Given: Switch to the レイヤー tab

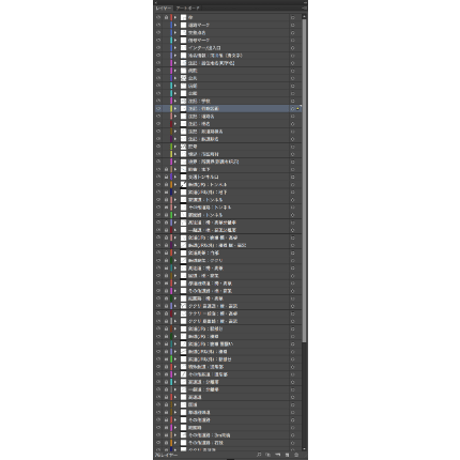Looking at the screenshot, I should click(x=163, y=8).
